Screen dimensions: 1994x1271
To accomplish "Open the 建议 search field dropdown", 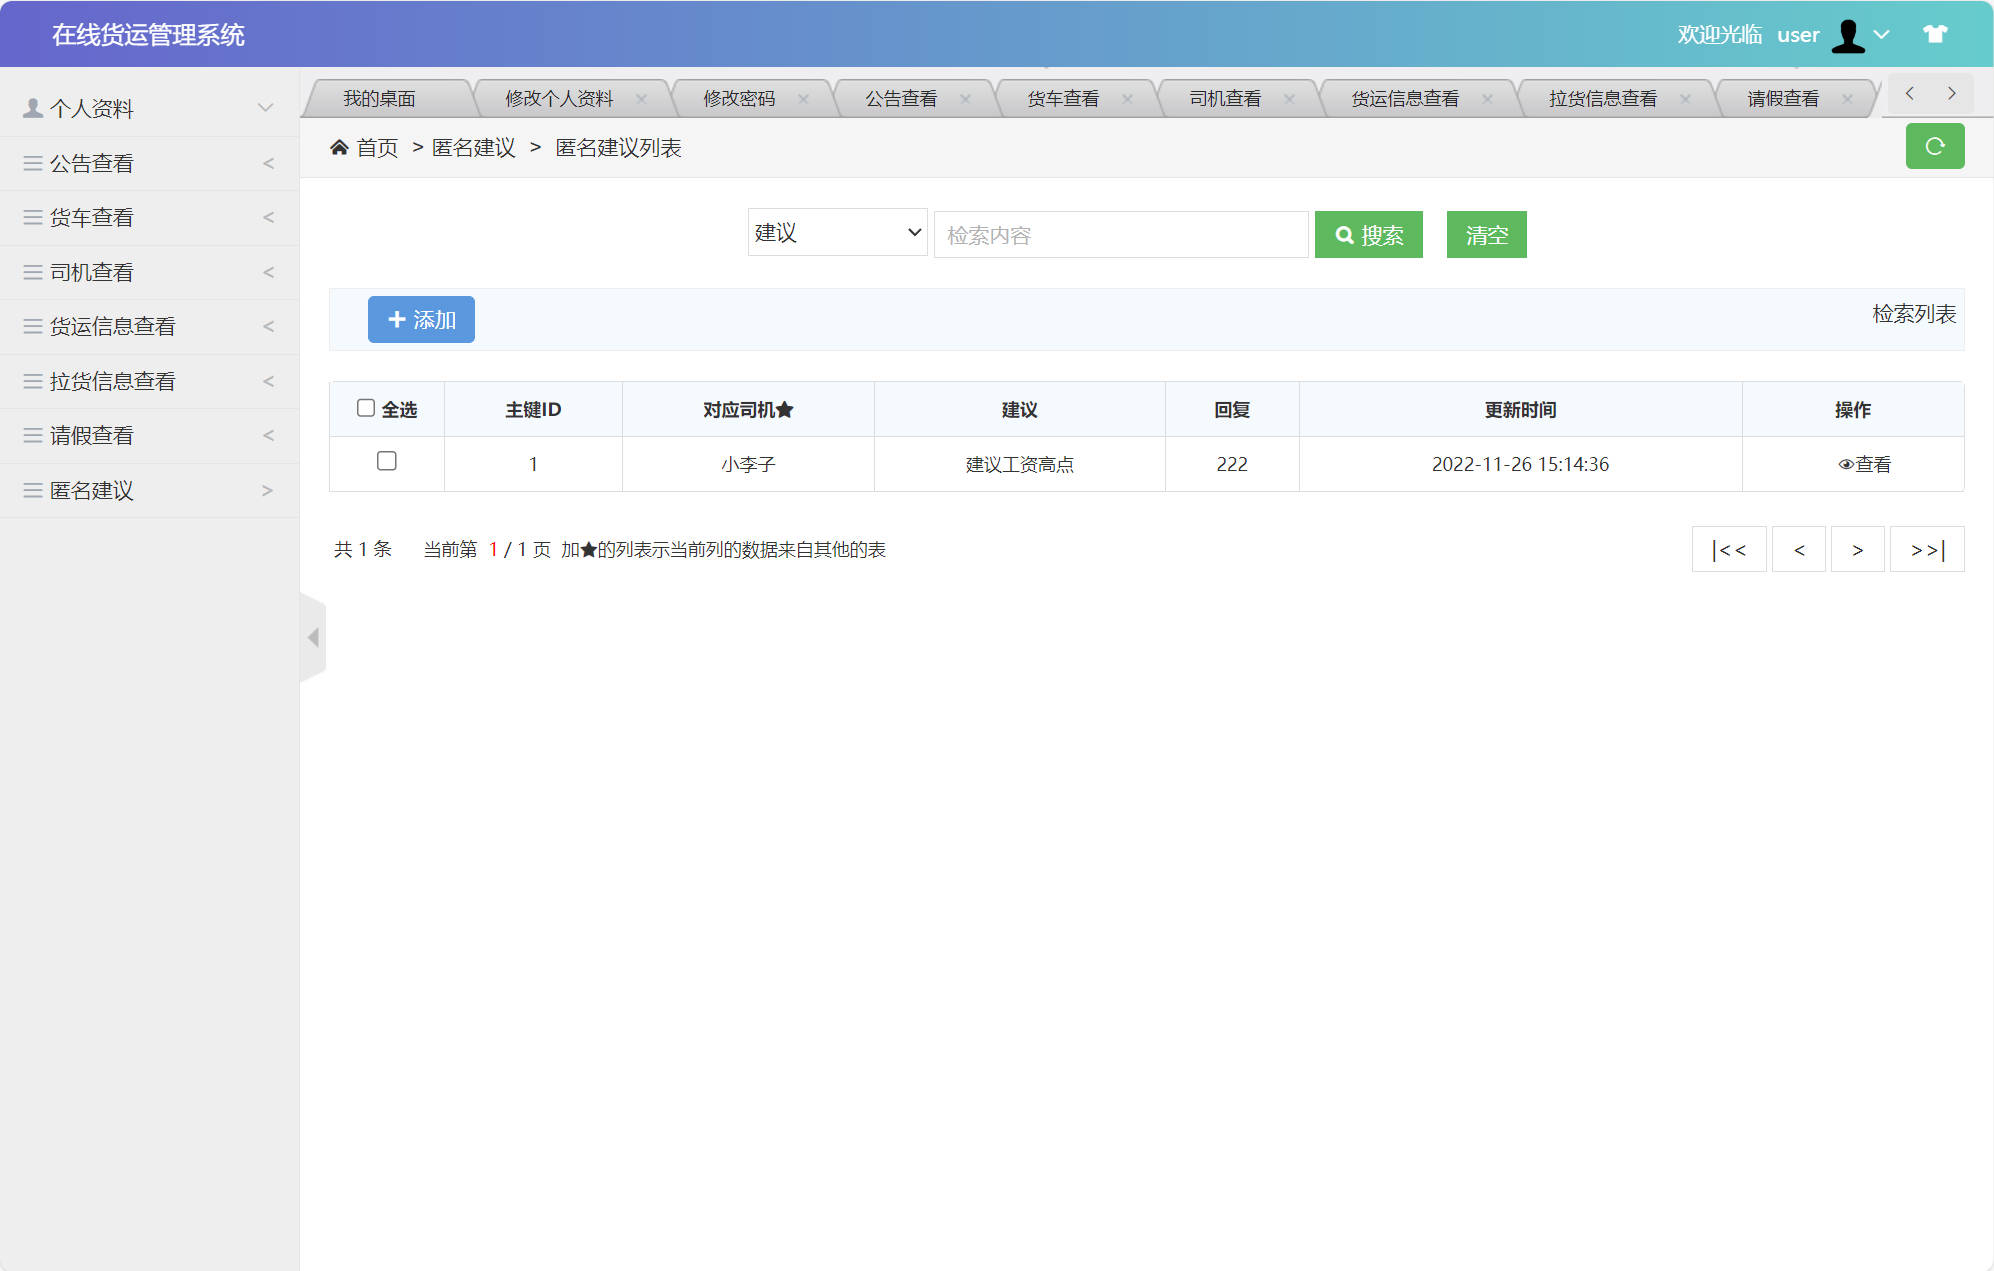I will 836,232.
